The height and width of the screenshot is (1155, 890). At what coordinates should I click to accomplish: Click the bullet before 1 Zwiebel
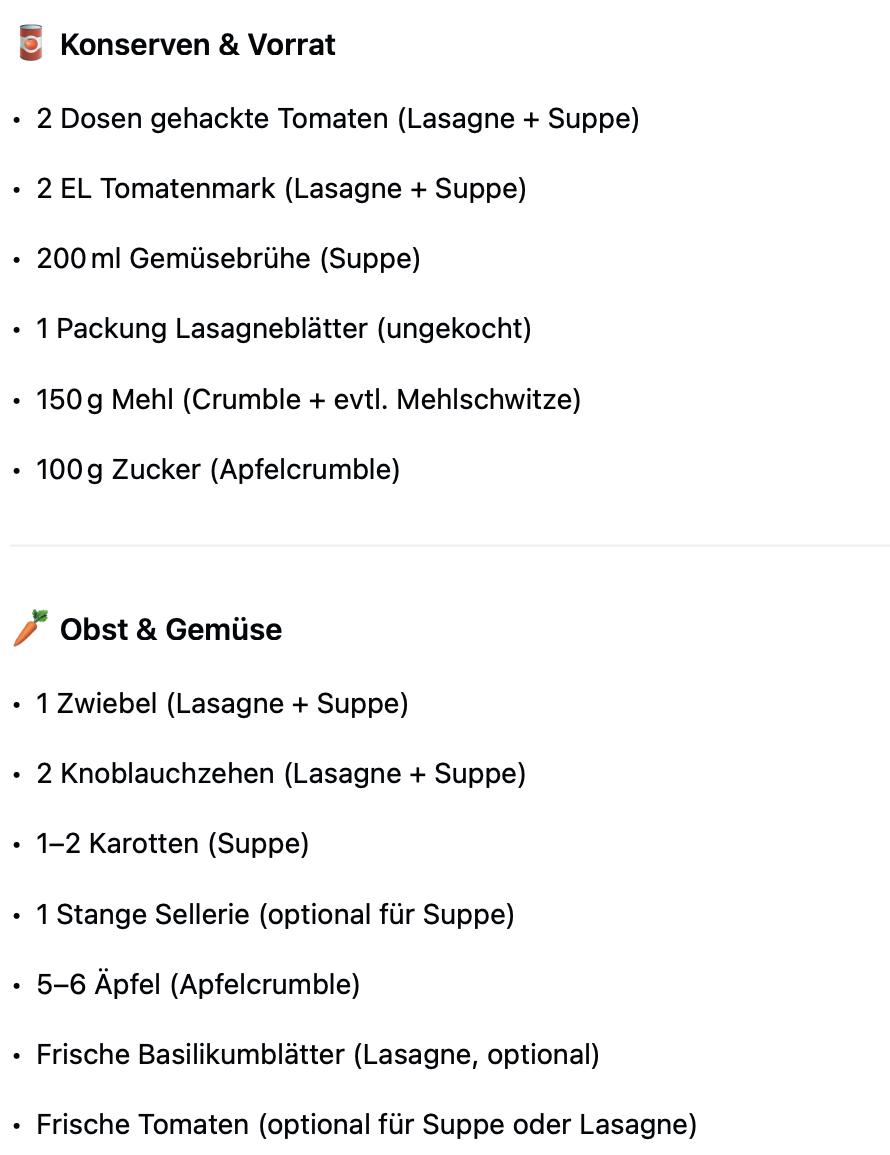tap(17, 705)
